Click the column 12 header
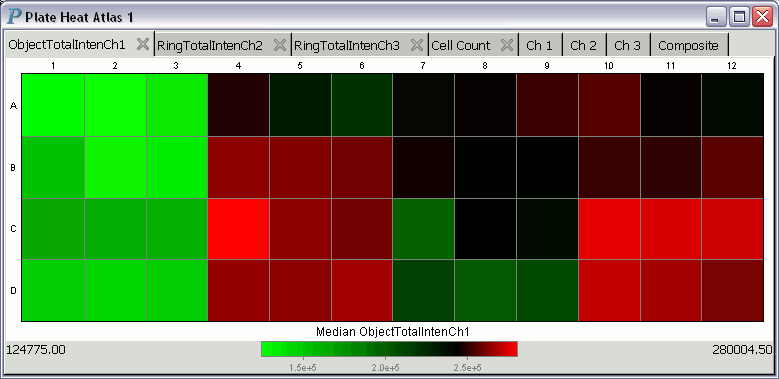The width and height of the screenshot is (779, 379). click(x=731, y=66)
